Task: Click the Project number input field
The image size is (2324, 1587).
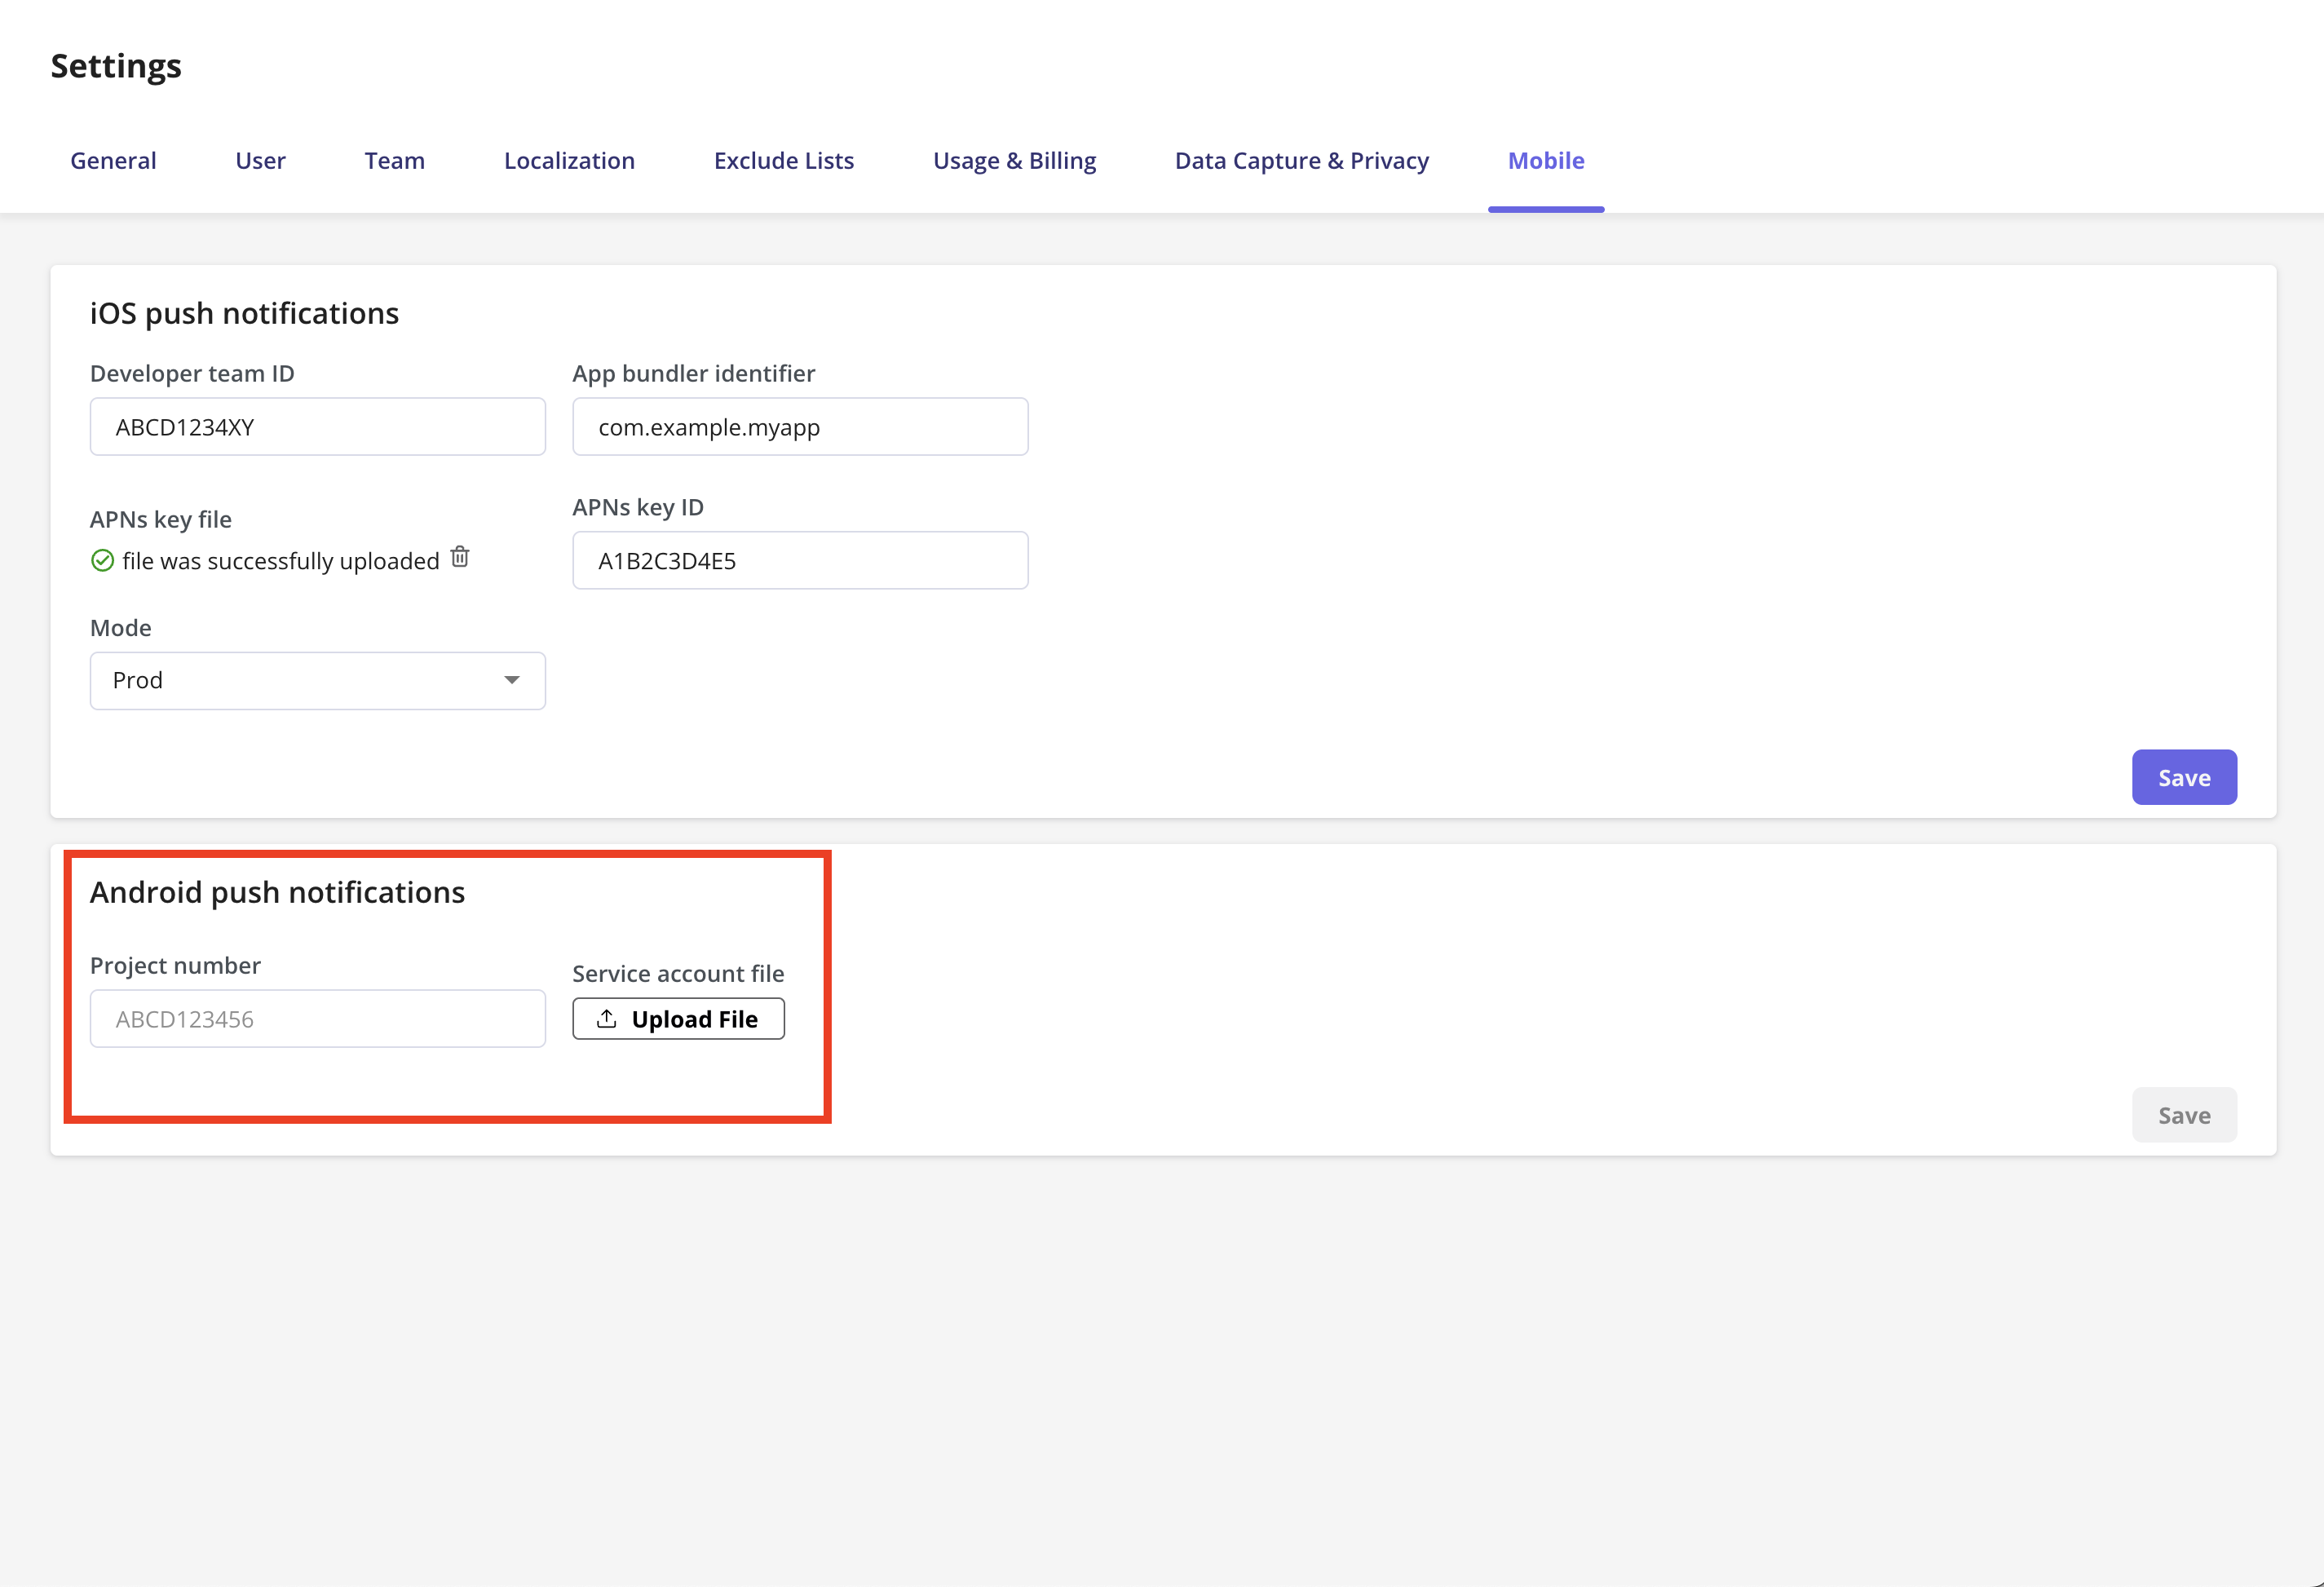Action: pos(316,1018)
